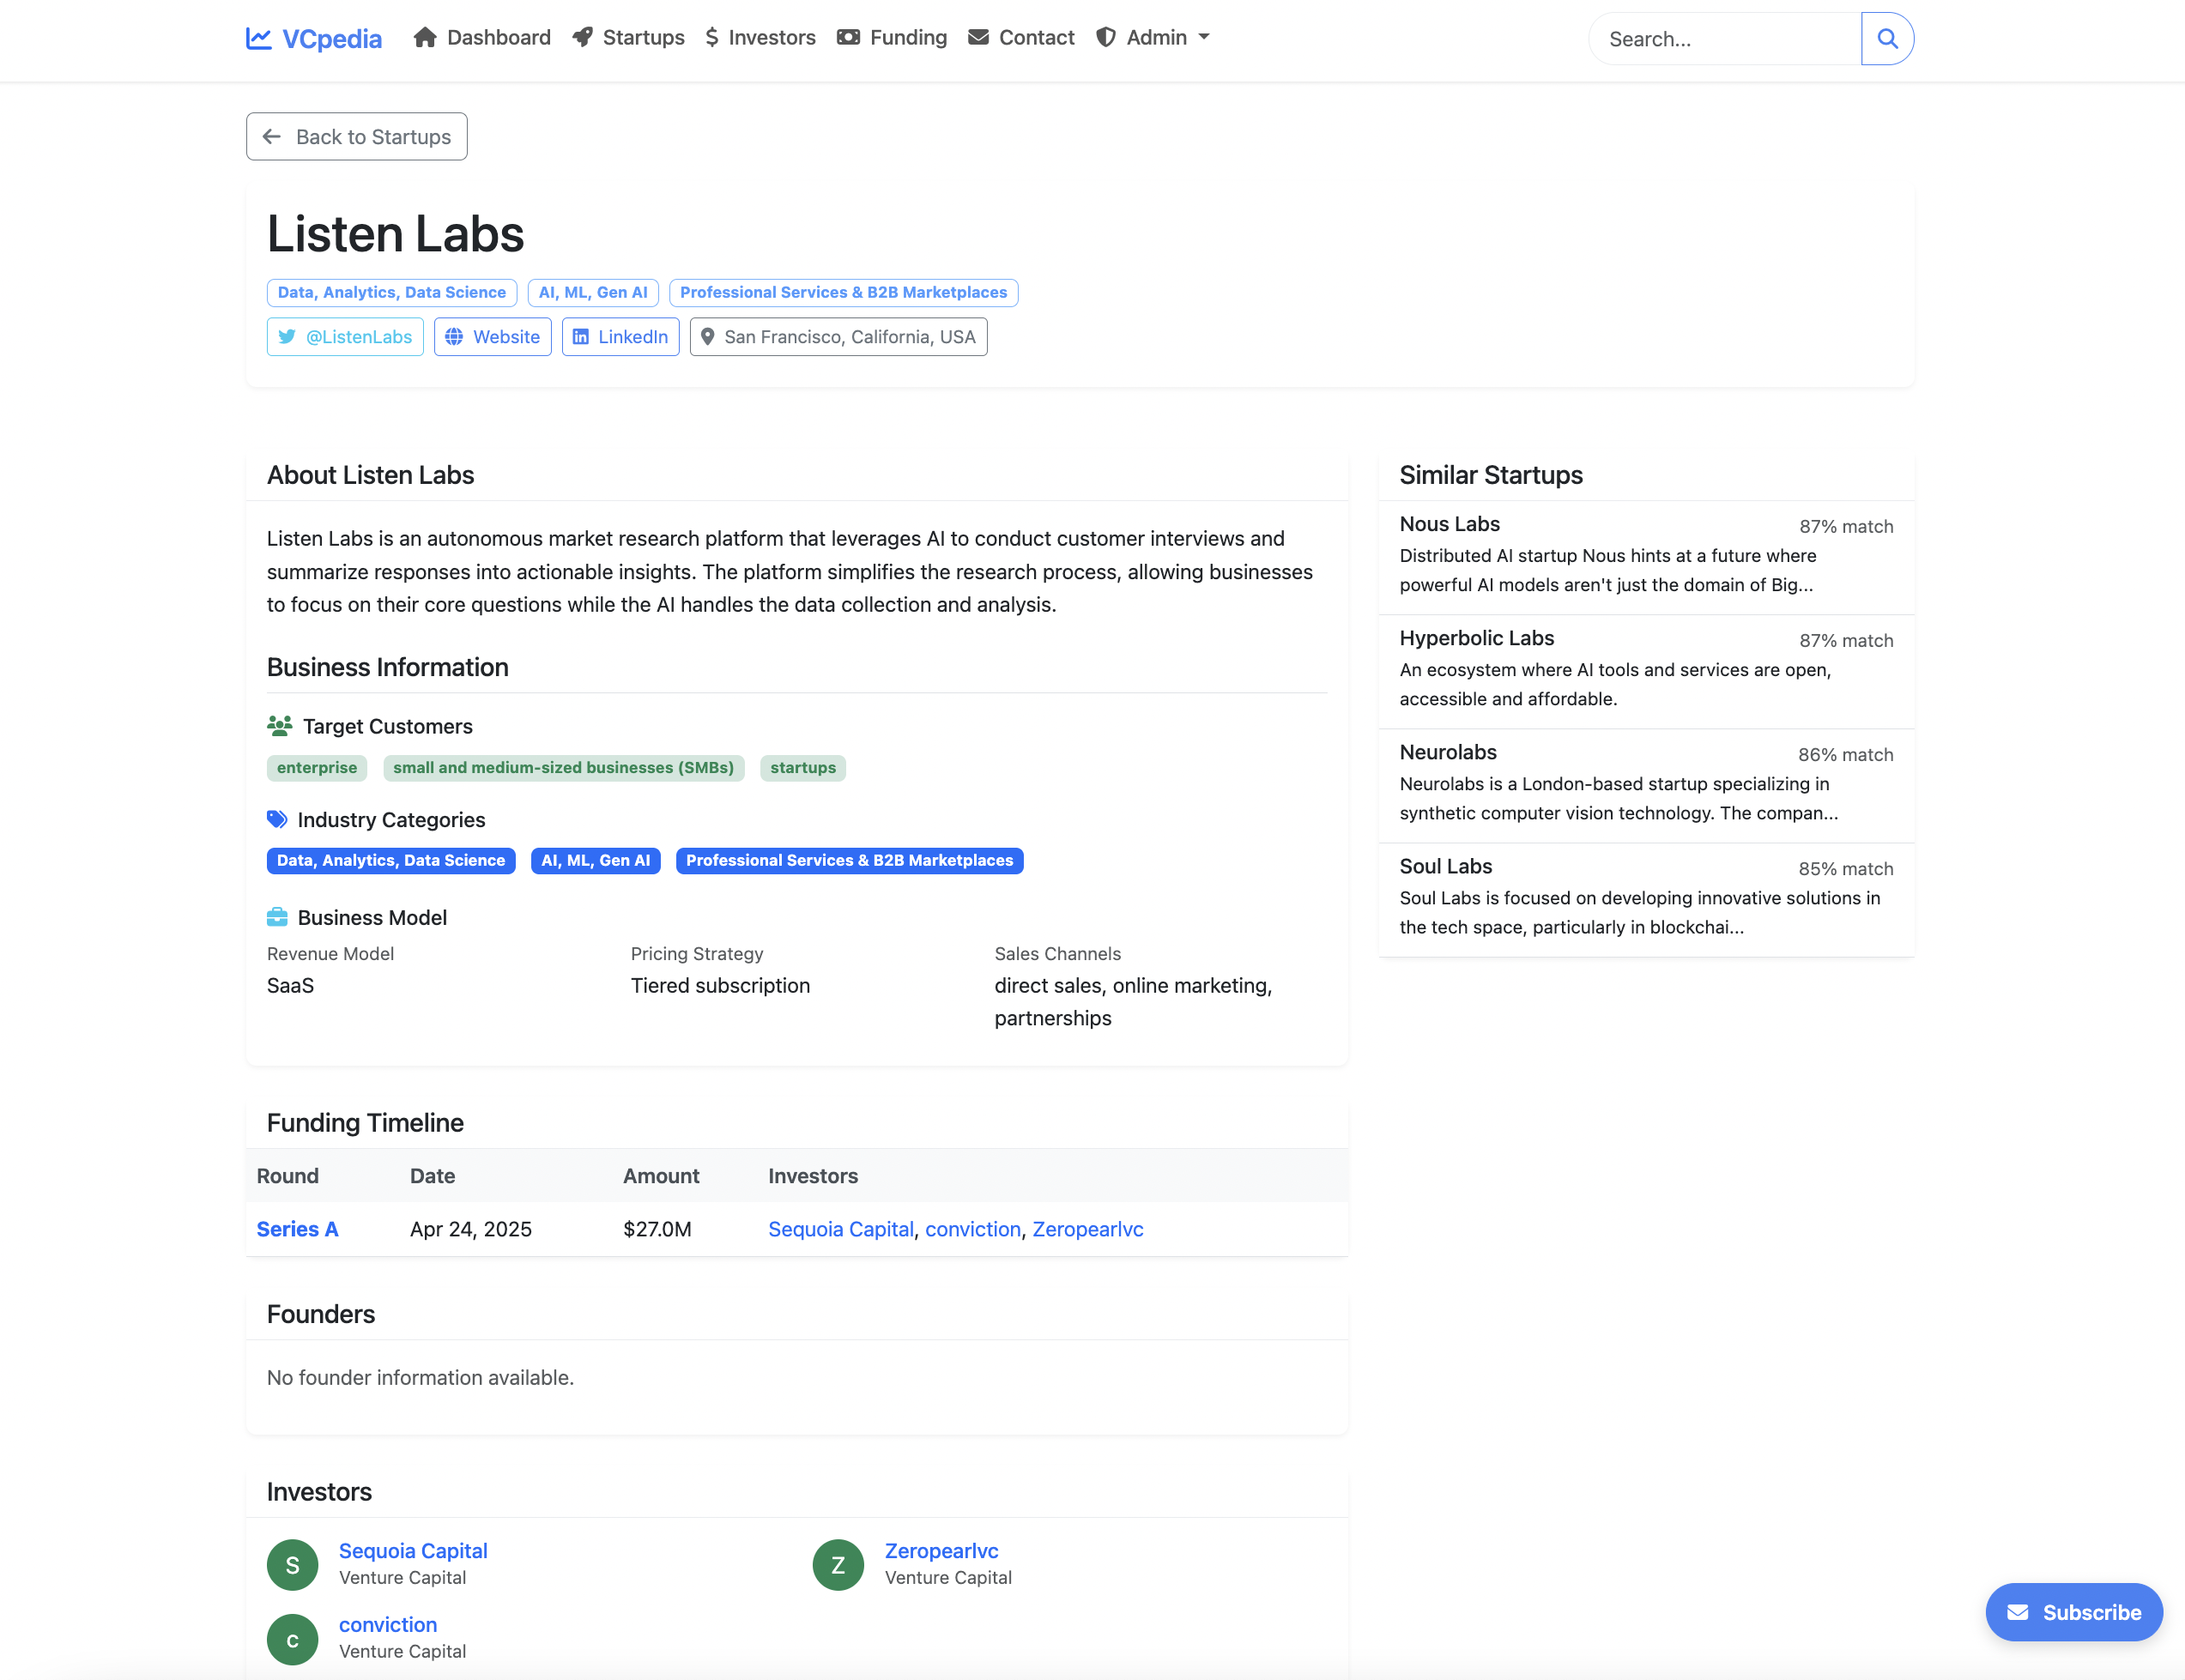Click Back to Startups button
The height and width of the screenshot is (1680, 2185).
click(357, 137)
